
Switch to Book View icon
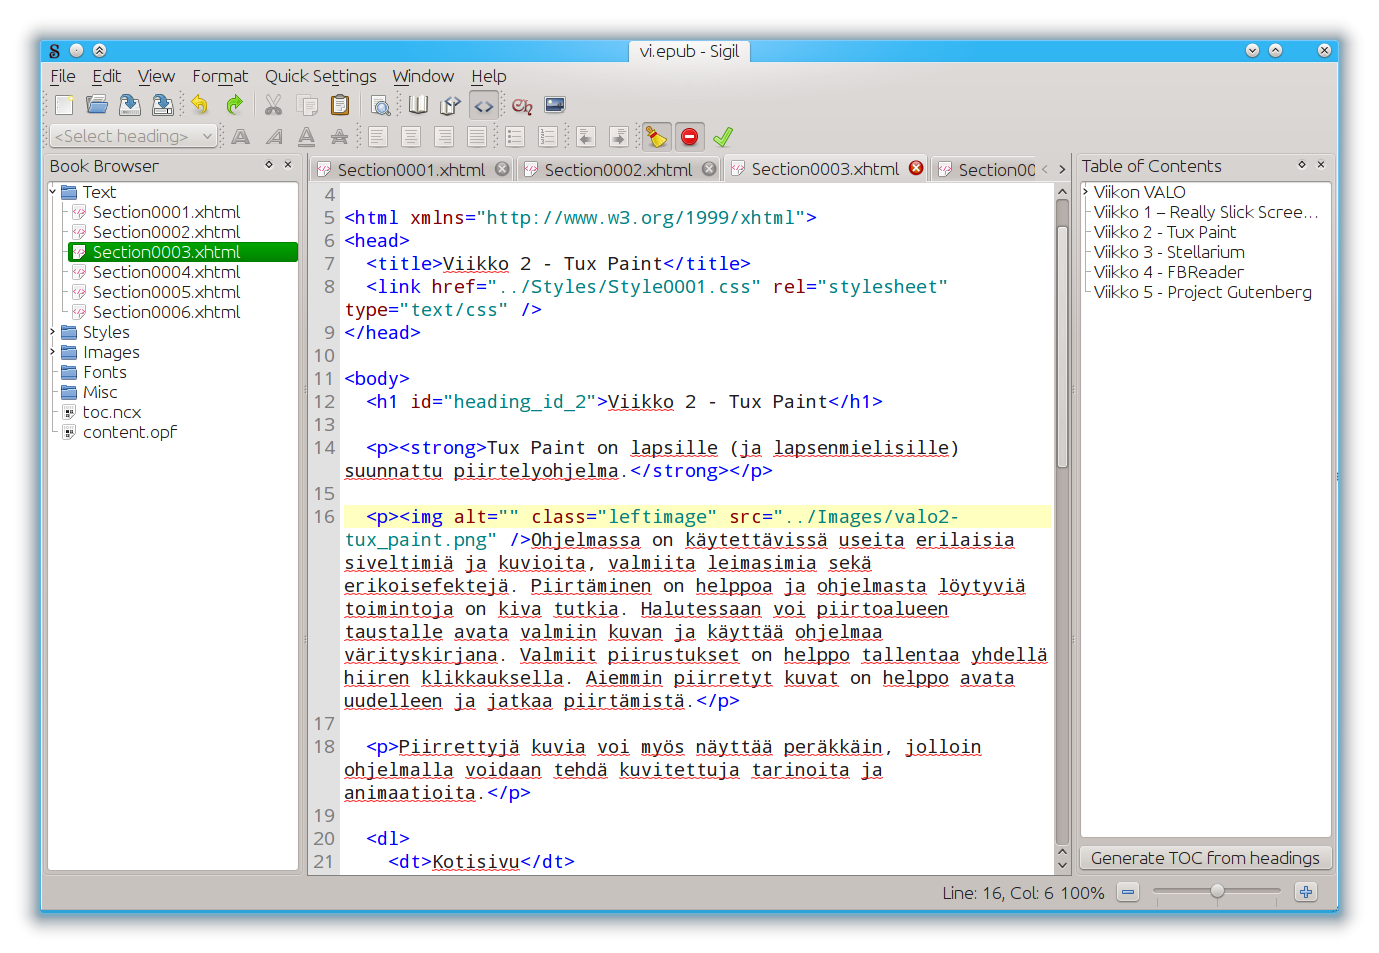418,105
